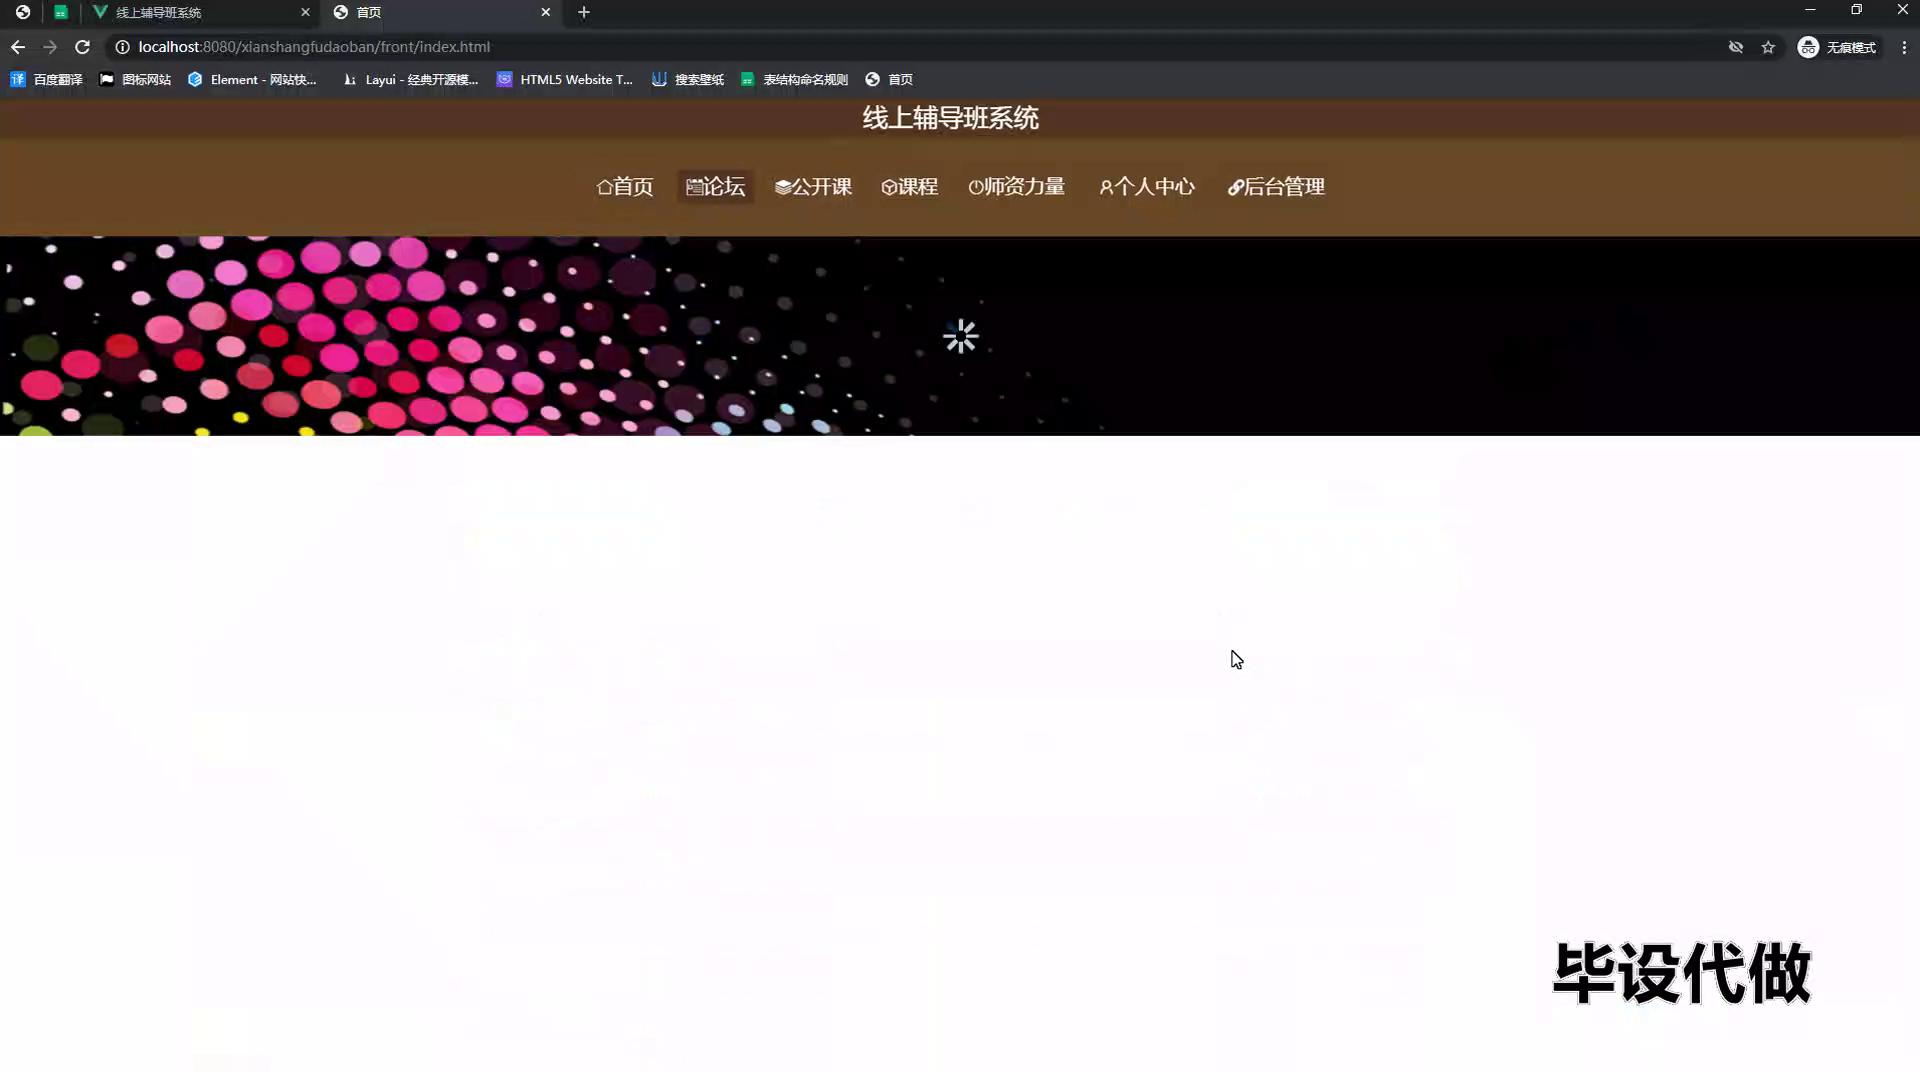Go to 后台管理 admin backend
This screenshot has height=1072, width=1920.
click(1276, 187)
